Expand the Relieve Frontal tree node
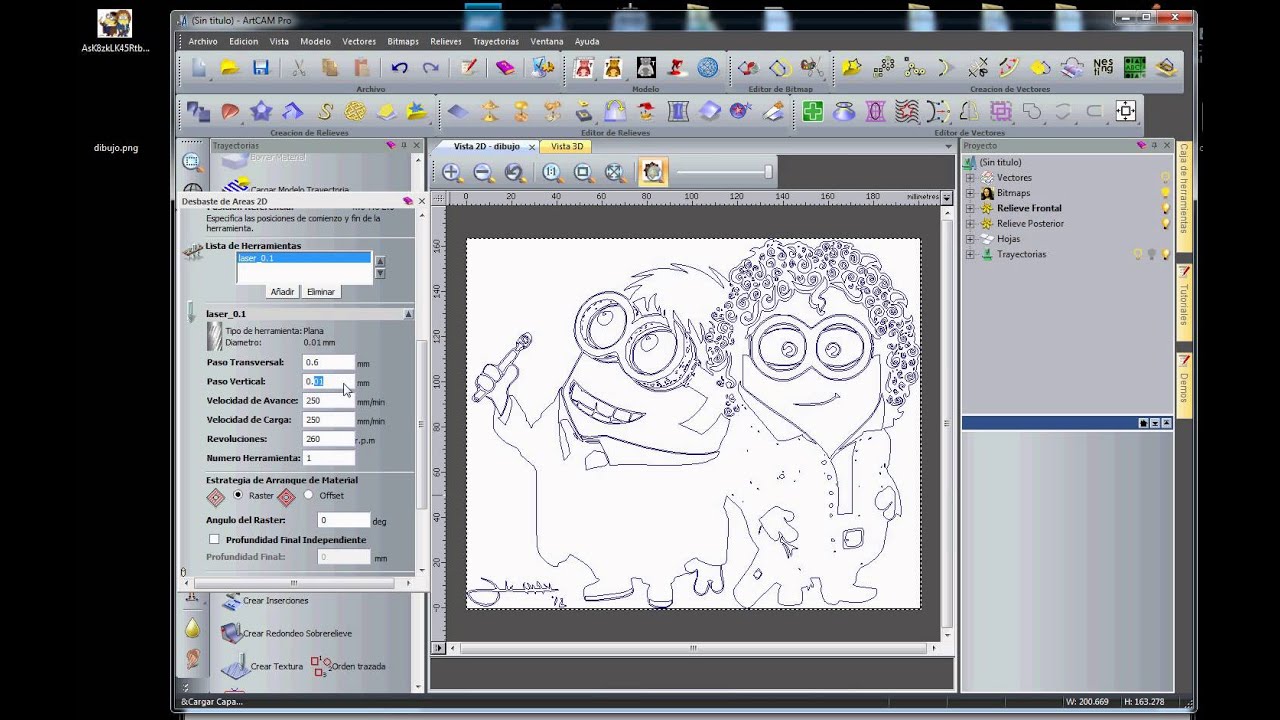This screenshot has height=720, width=1280. coord(969,208)
